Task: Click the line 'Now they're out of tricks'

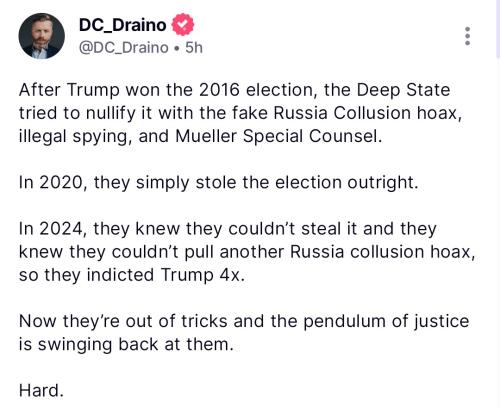Action: click(x=244, y=322)
